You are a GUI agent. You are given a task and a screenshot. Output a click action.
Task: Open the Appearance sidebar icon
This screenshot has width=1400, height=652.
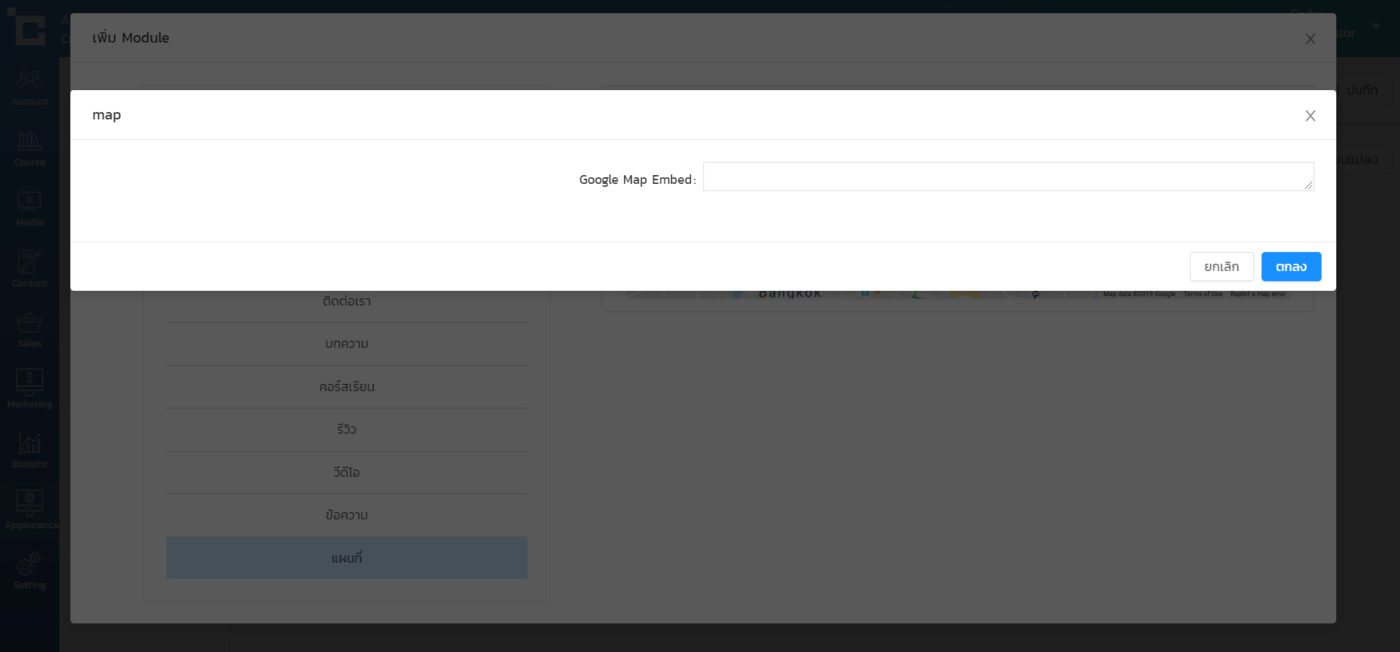tap(29, 504)
